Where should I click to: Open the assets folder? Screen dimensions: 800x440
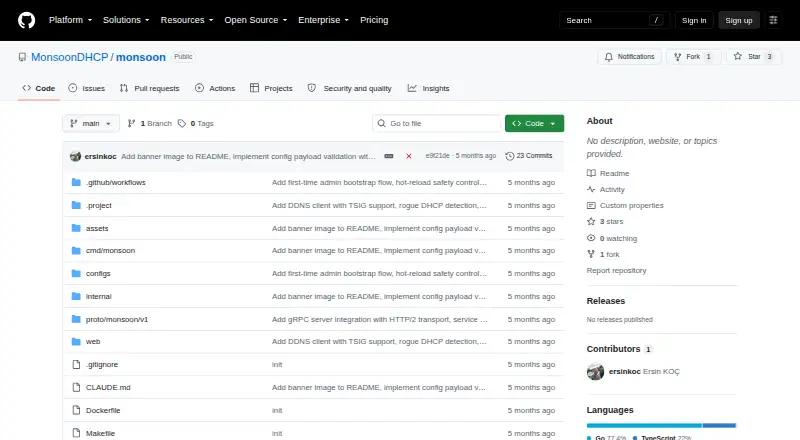click(x=97, y=228)
